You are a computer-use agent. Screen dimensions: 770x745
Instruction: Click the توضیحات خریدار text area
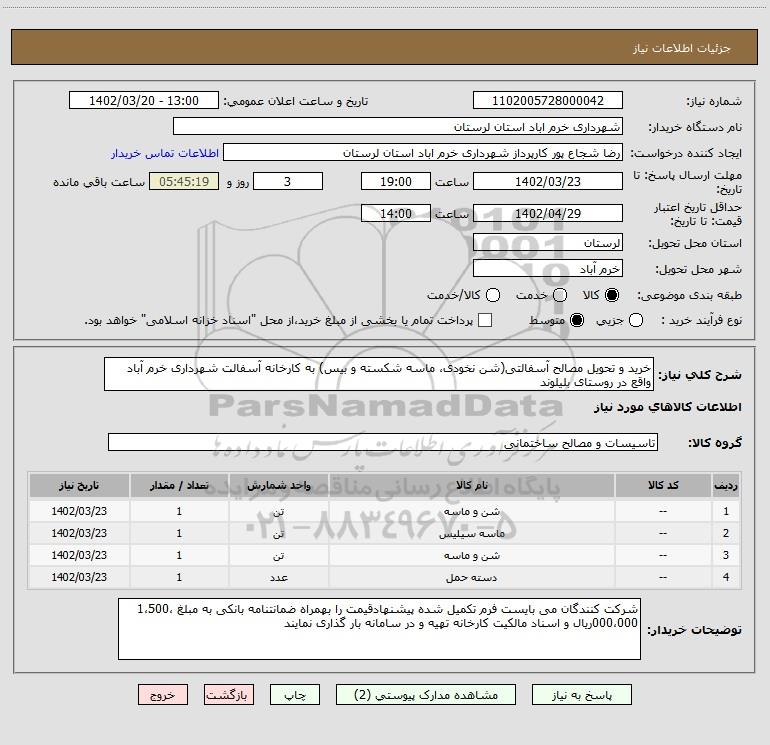379,629
